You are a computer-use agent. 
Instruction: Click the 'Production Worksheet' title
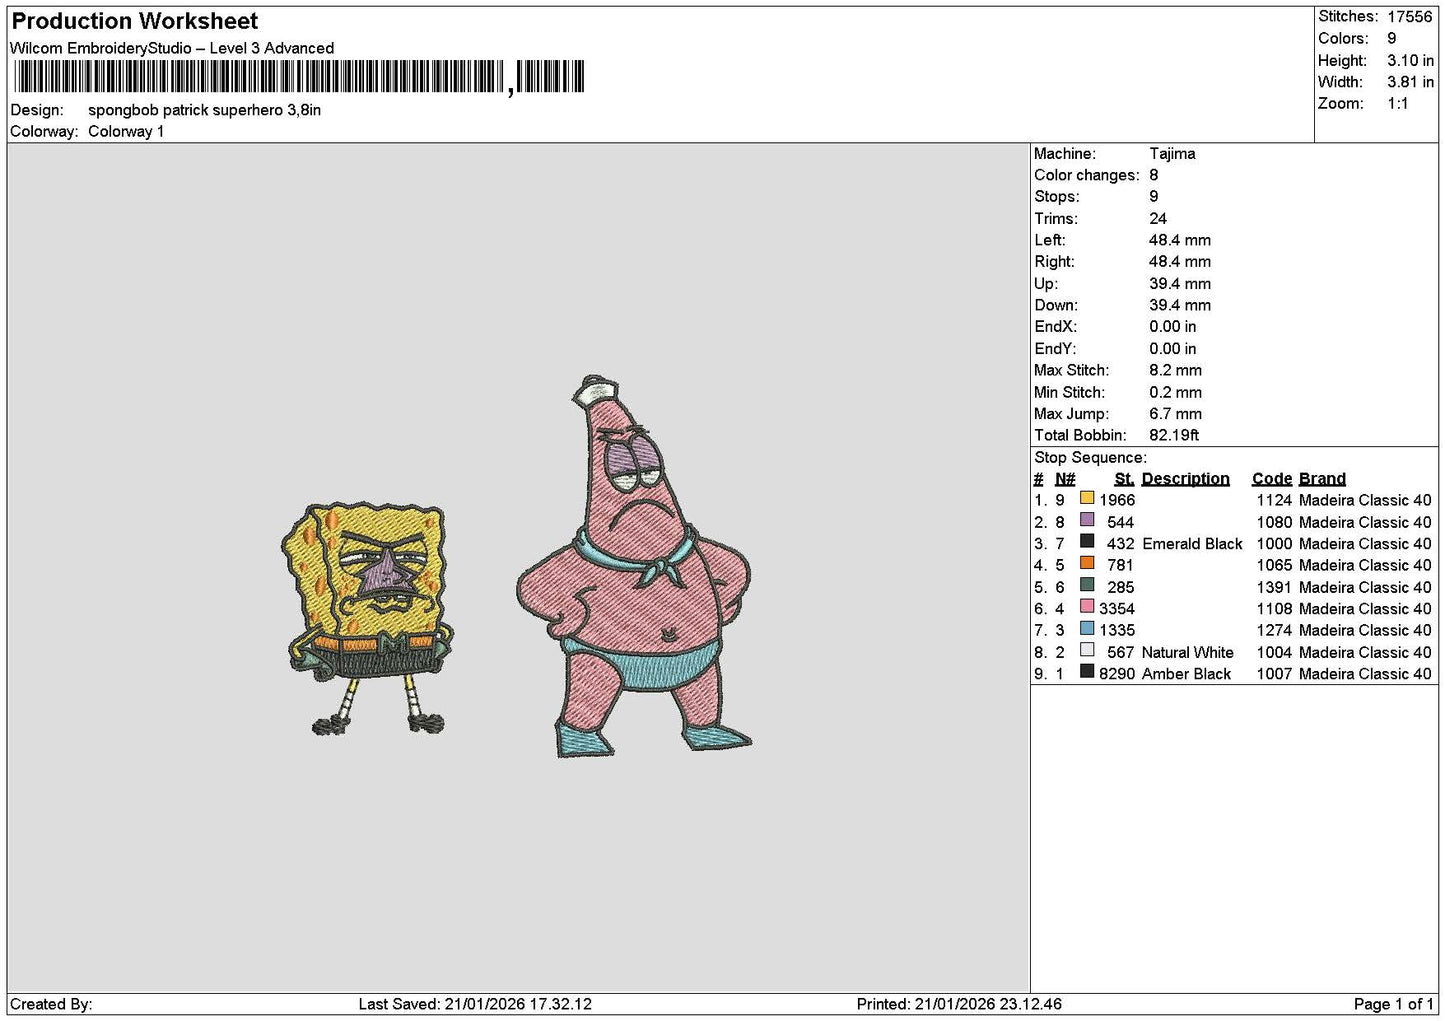pos(135,21)
